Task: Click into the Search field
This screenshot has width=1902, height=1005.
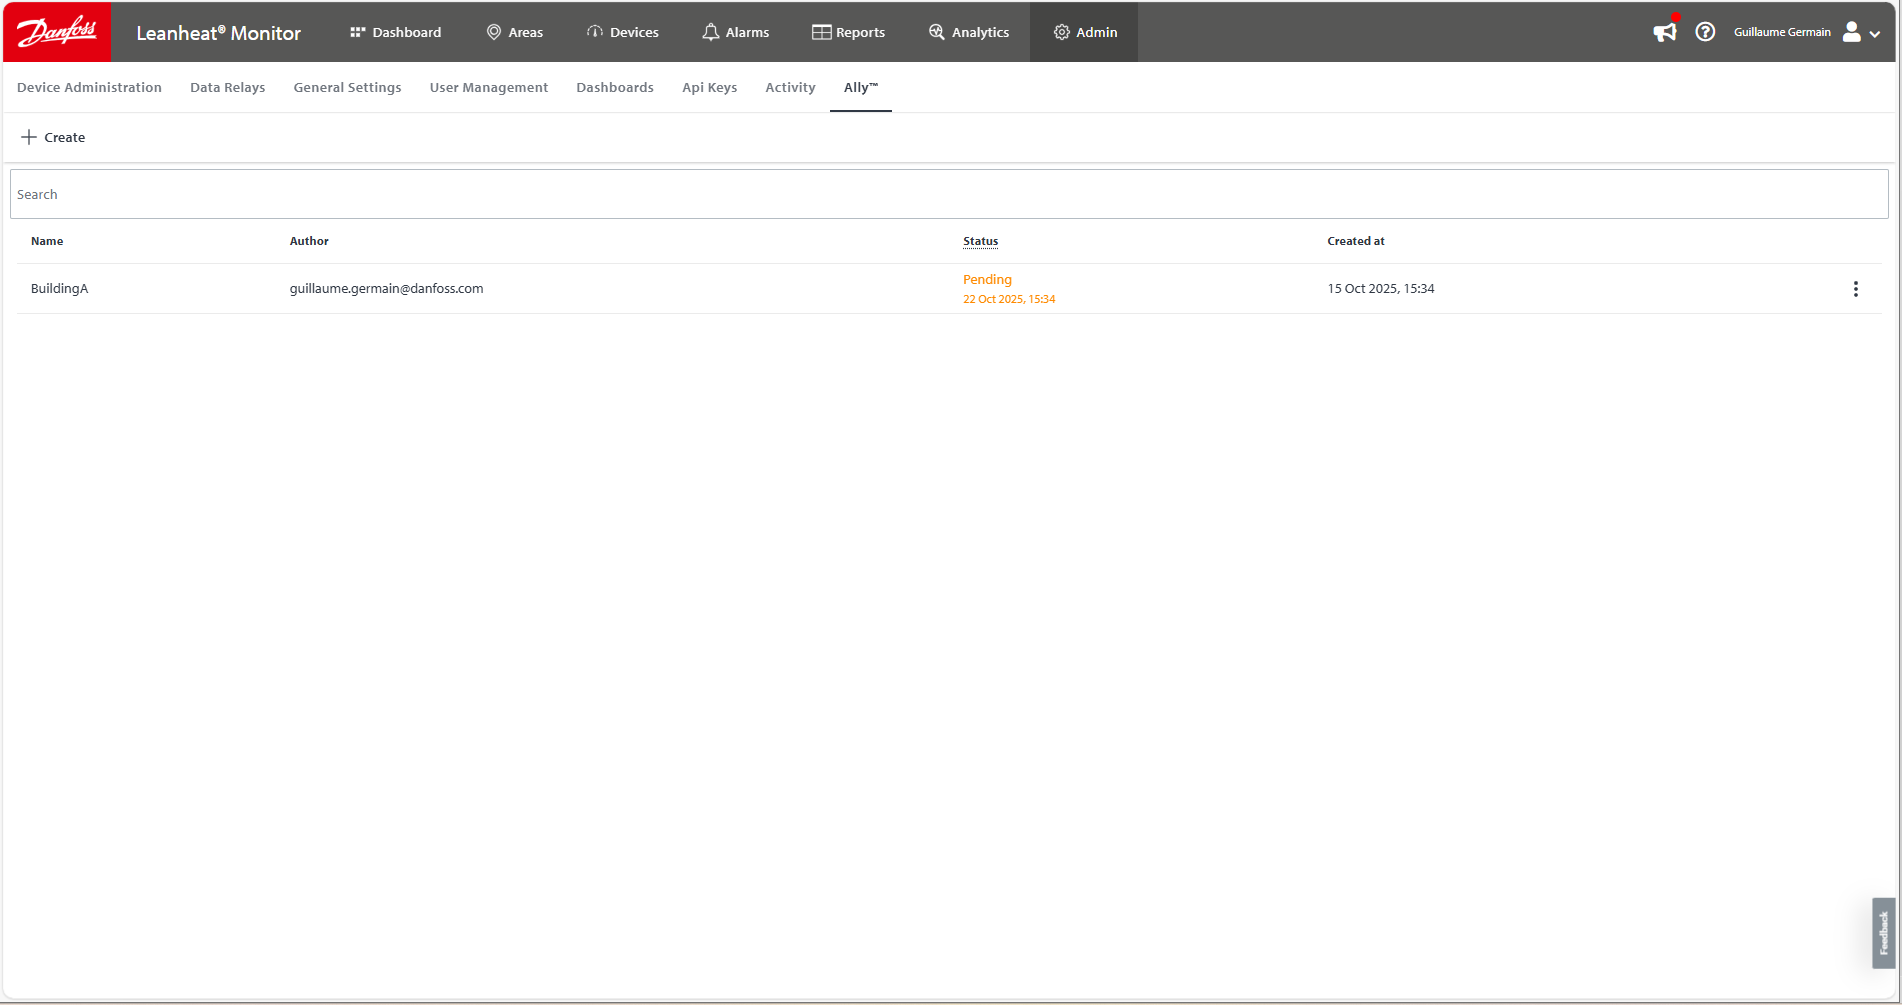Action: 948,194
